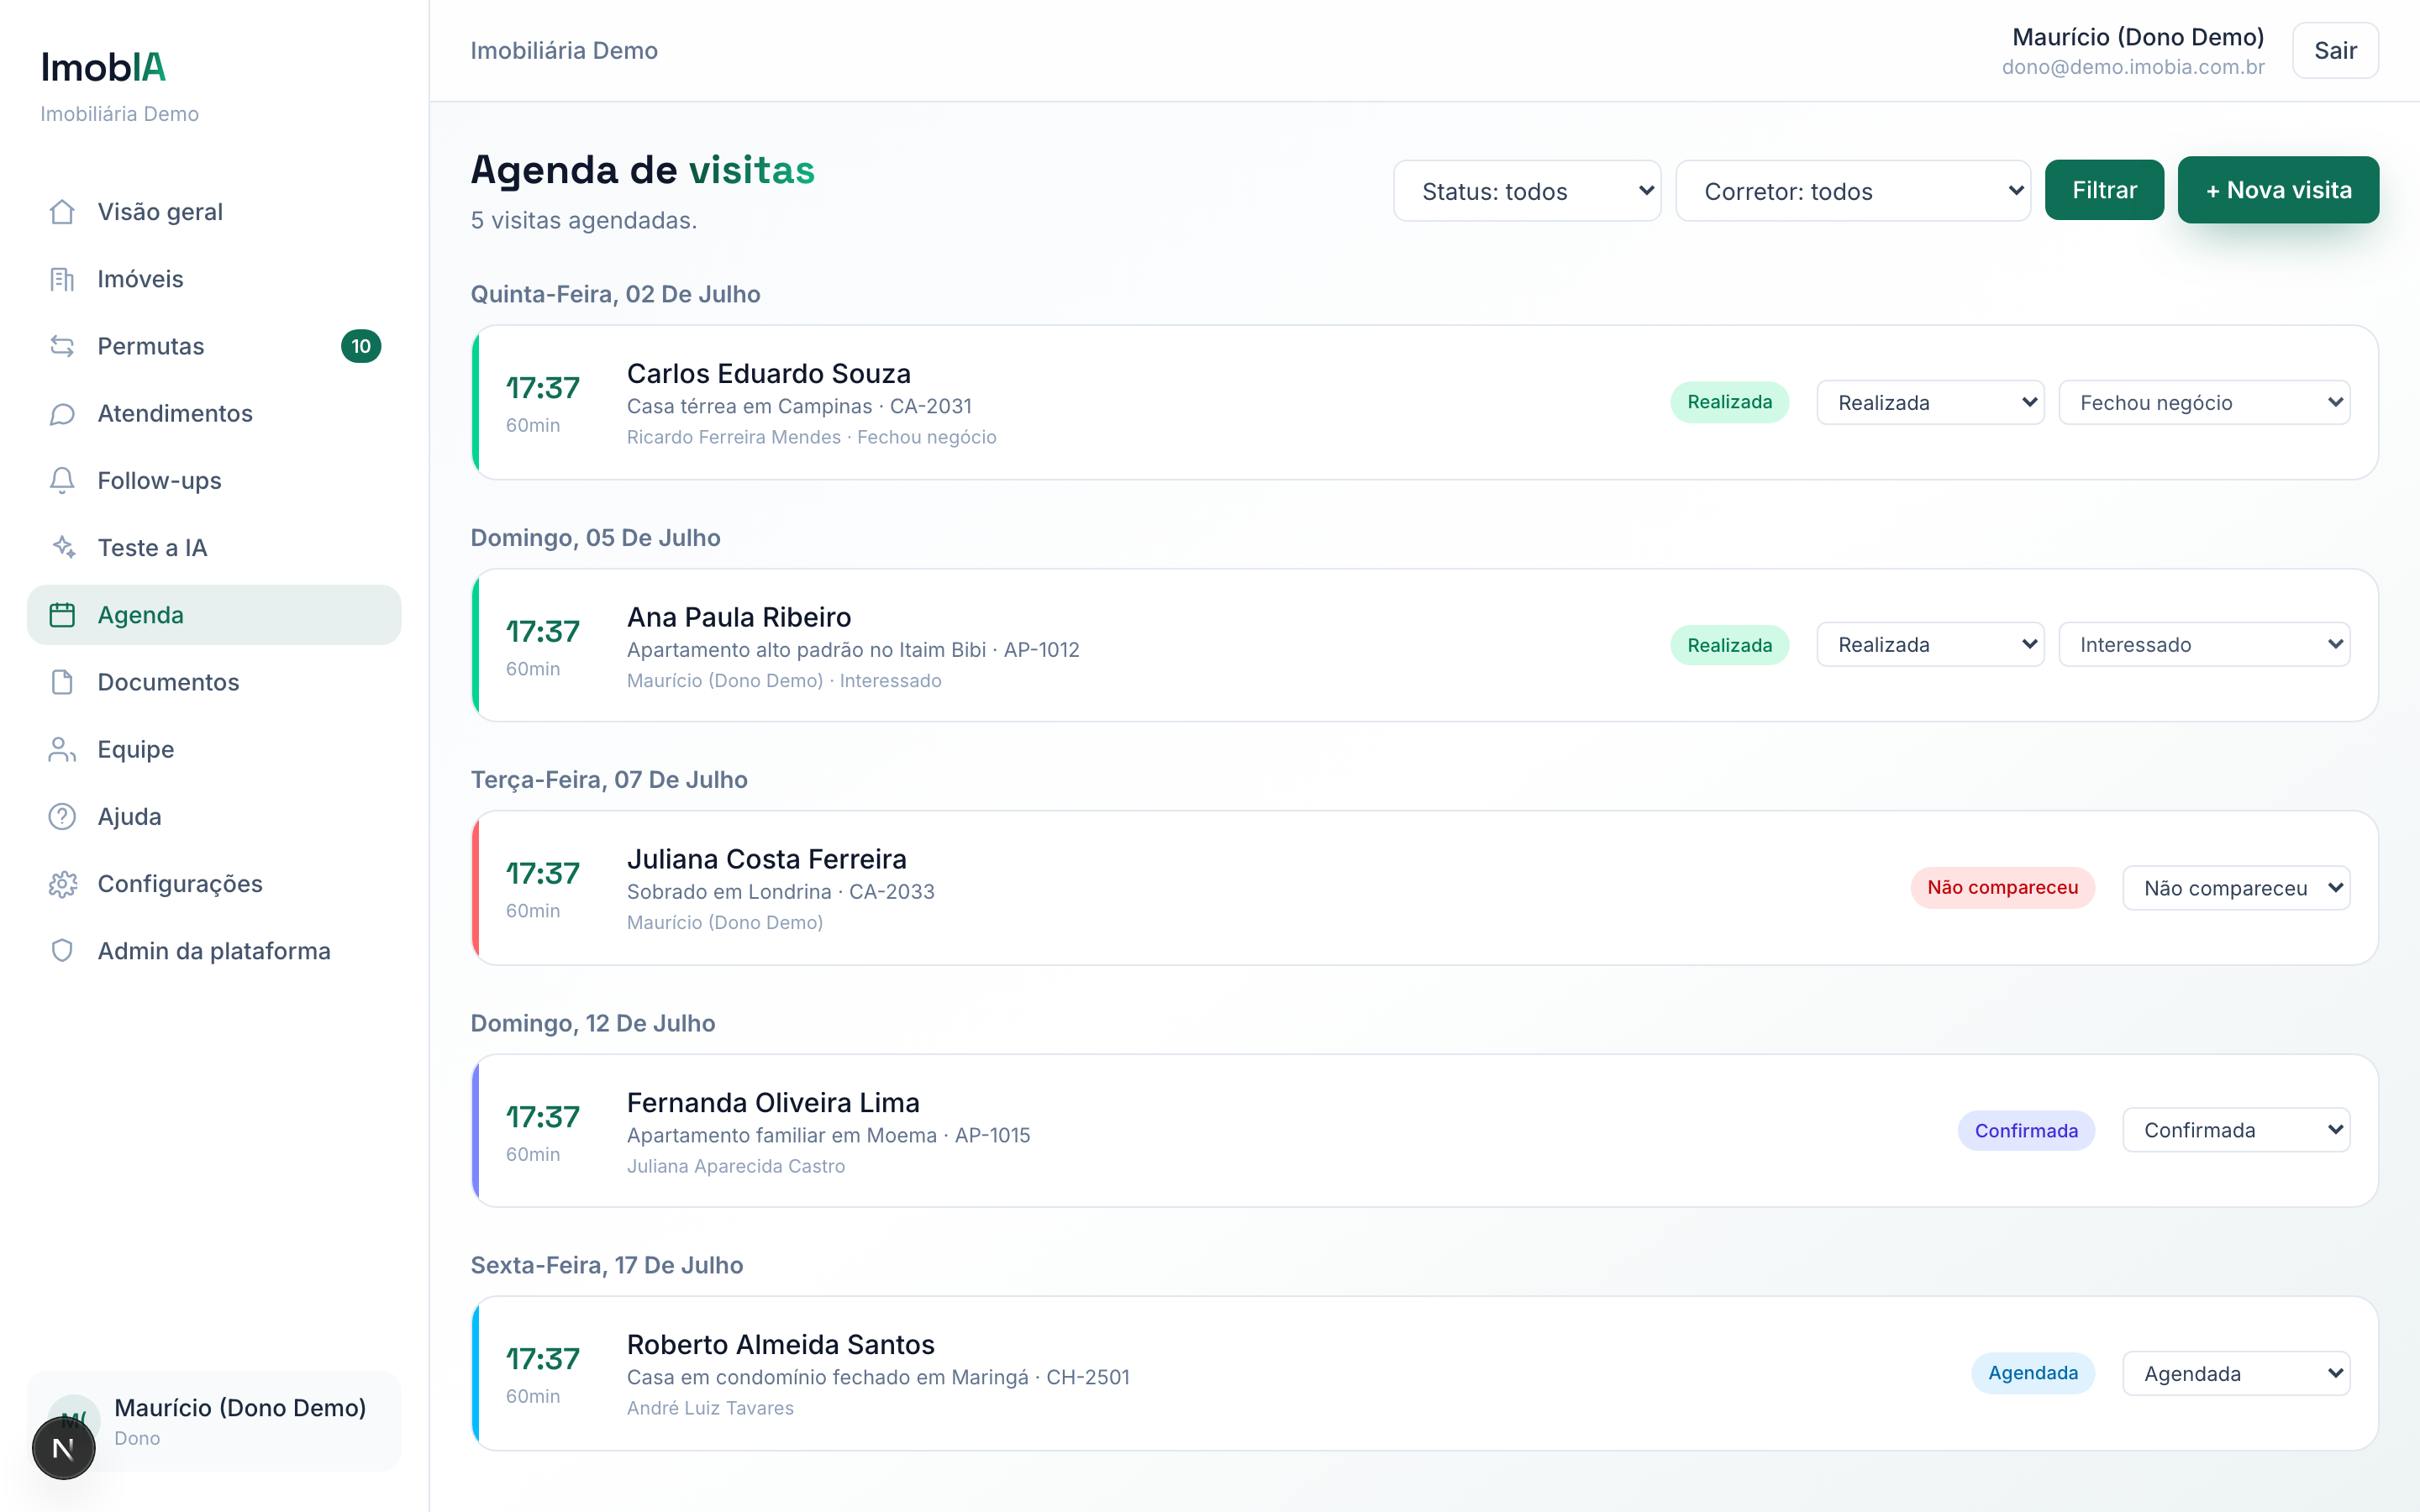This screenshot has width=2420, height=1512.
Task: Open Carlos Eduardo Souza's Realizada status dropdown
Action: click(x=1930, y=402)
